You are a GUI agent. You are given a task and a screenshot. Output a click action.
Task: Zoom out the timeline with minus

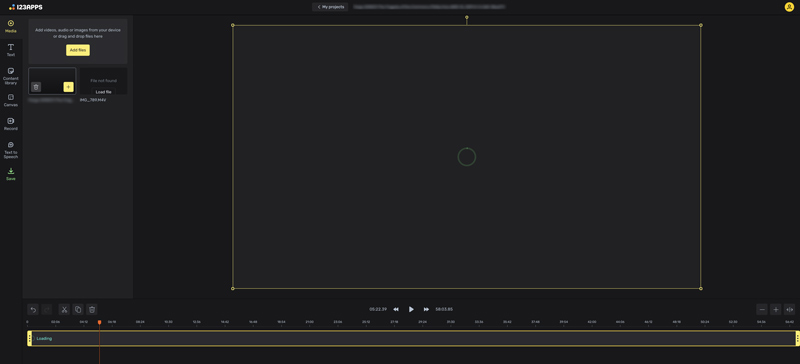762,309
